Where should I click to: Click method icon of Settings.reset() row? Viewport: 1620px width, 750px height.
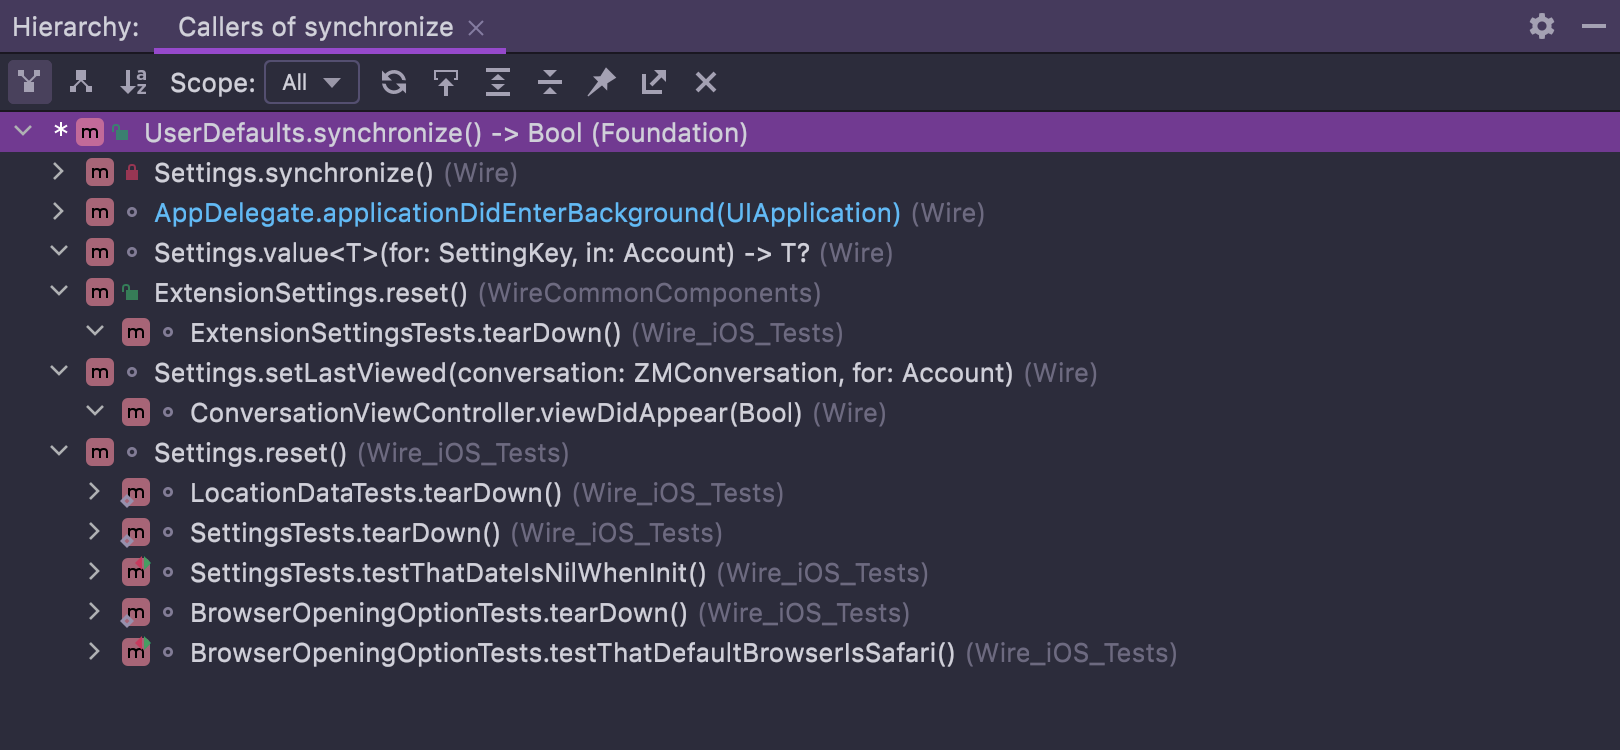click(100, 452)
